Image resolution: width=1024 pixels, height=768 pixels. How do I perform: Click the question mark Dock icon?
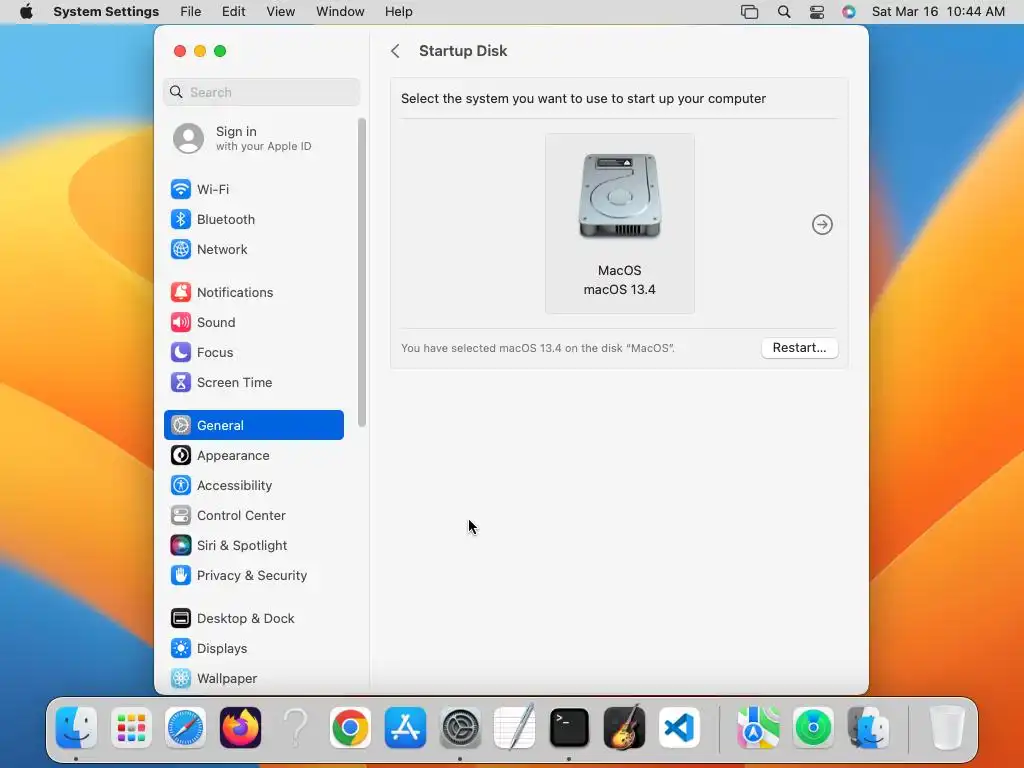pos(295,728)
